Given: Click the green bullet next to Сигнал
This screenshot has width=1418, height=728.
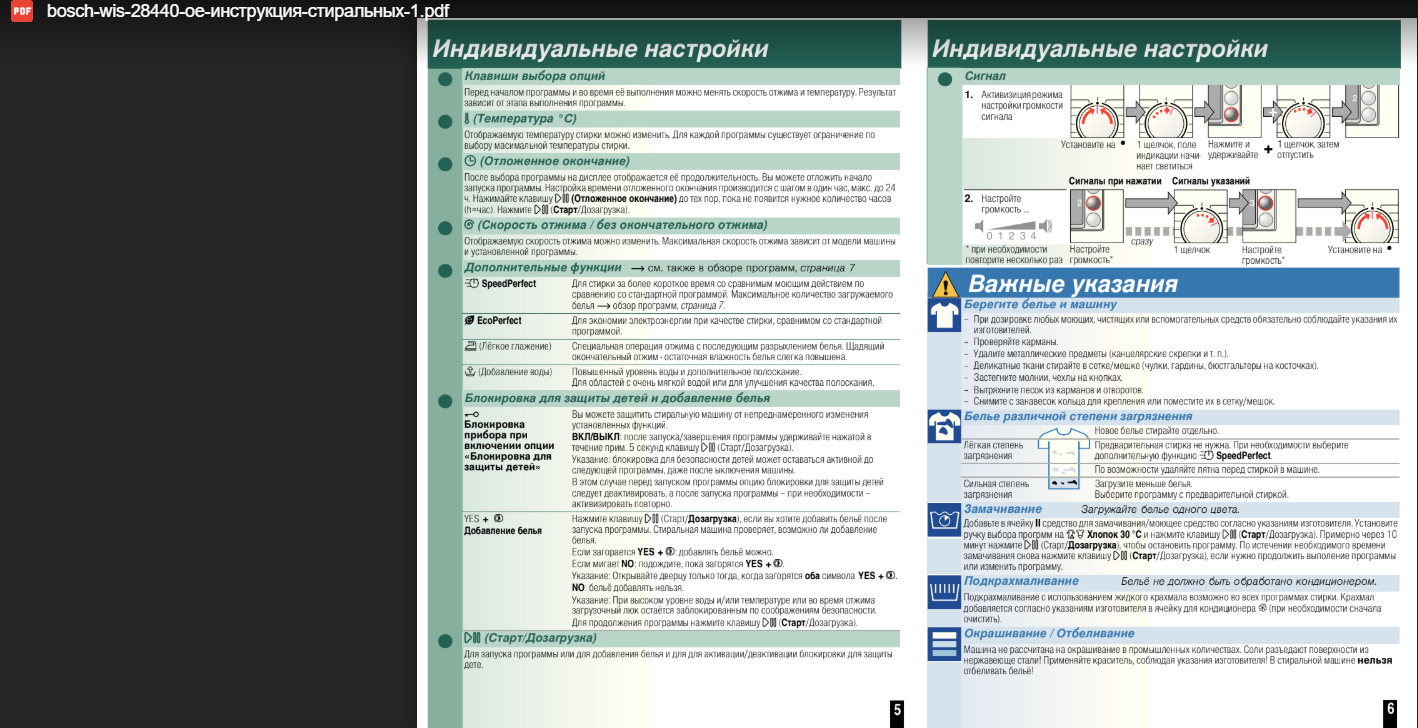Looking at the screenshot, I should pos(945,77).
